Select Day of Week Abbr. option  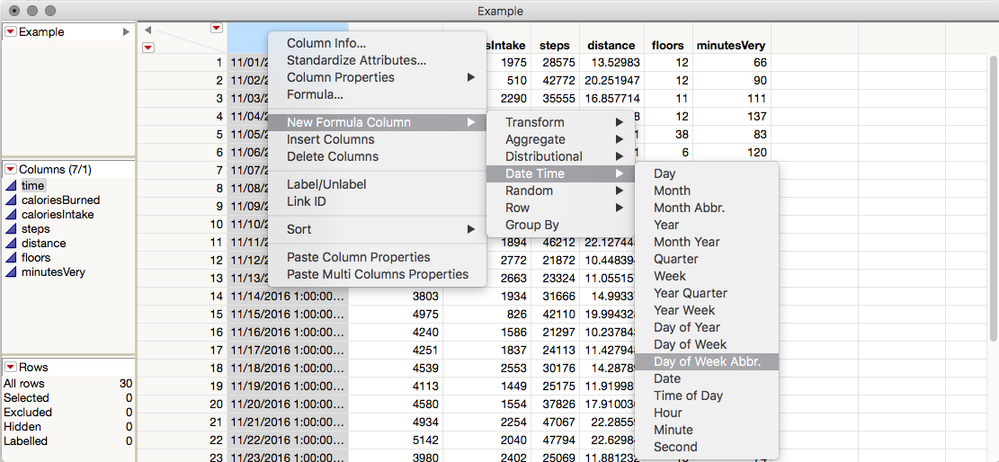pyautogui.click(x=707, y=362)
